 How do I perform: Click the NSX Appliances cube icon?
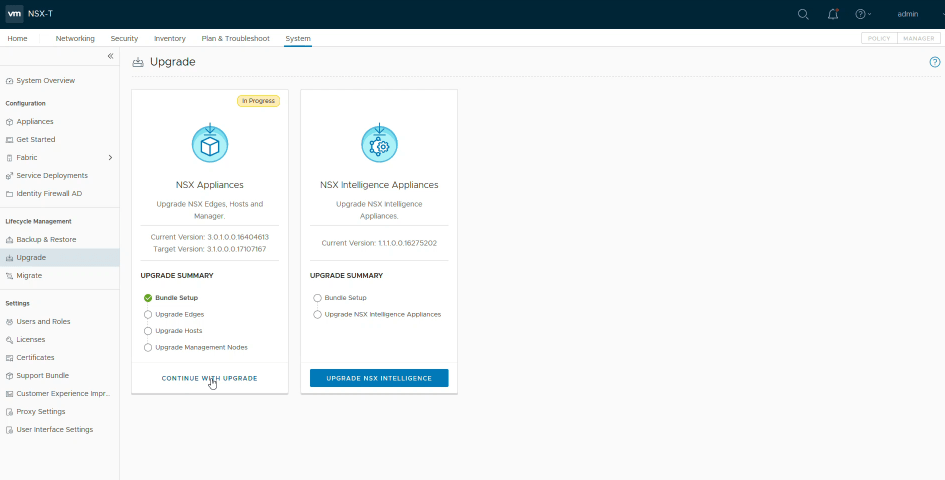click(x=210, y=144)
